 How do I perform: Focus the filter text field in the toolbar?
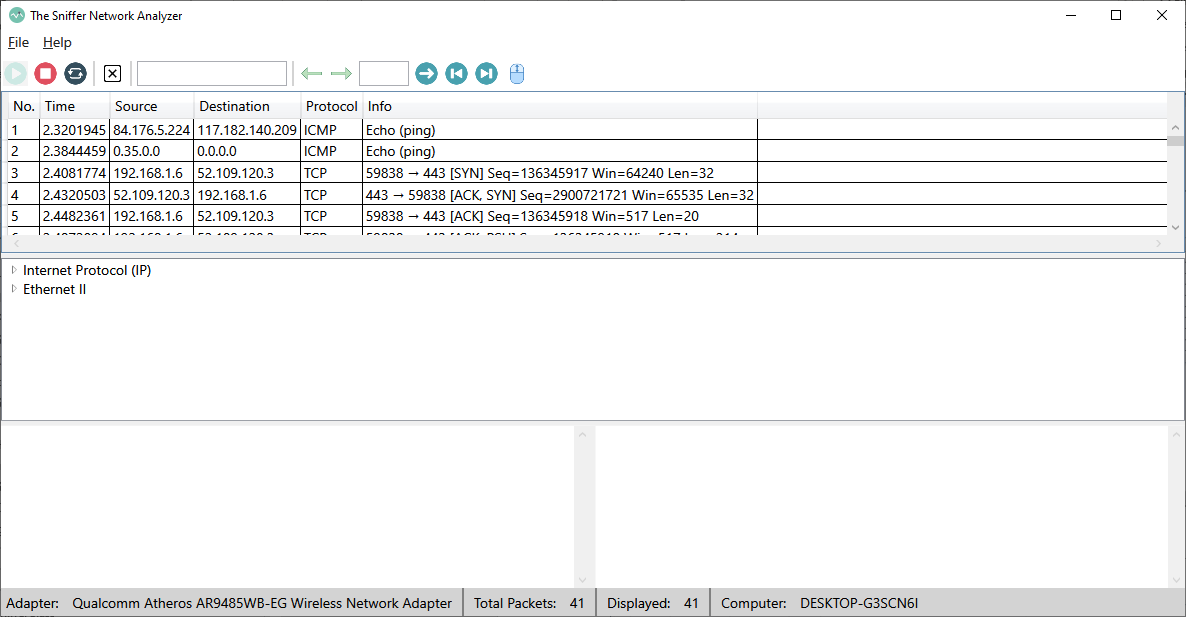click(212, 73)
